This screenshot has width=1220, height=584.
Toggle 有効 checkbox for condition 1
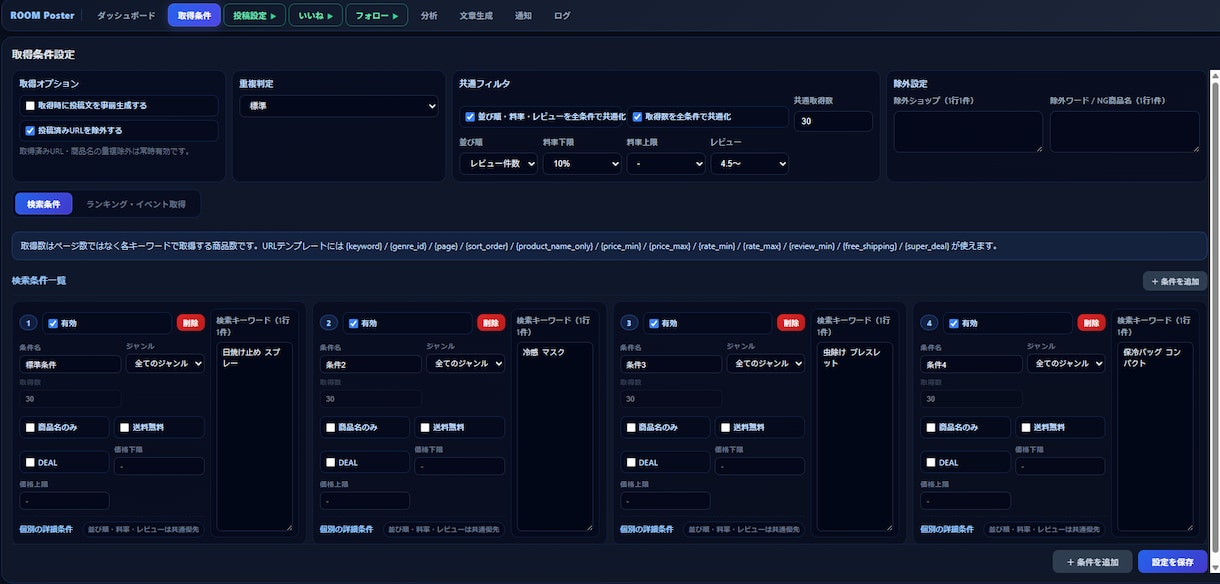[x=52, y=323]
